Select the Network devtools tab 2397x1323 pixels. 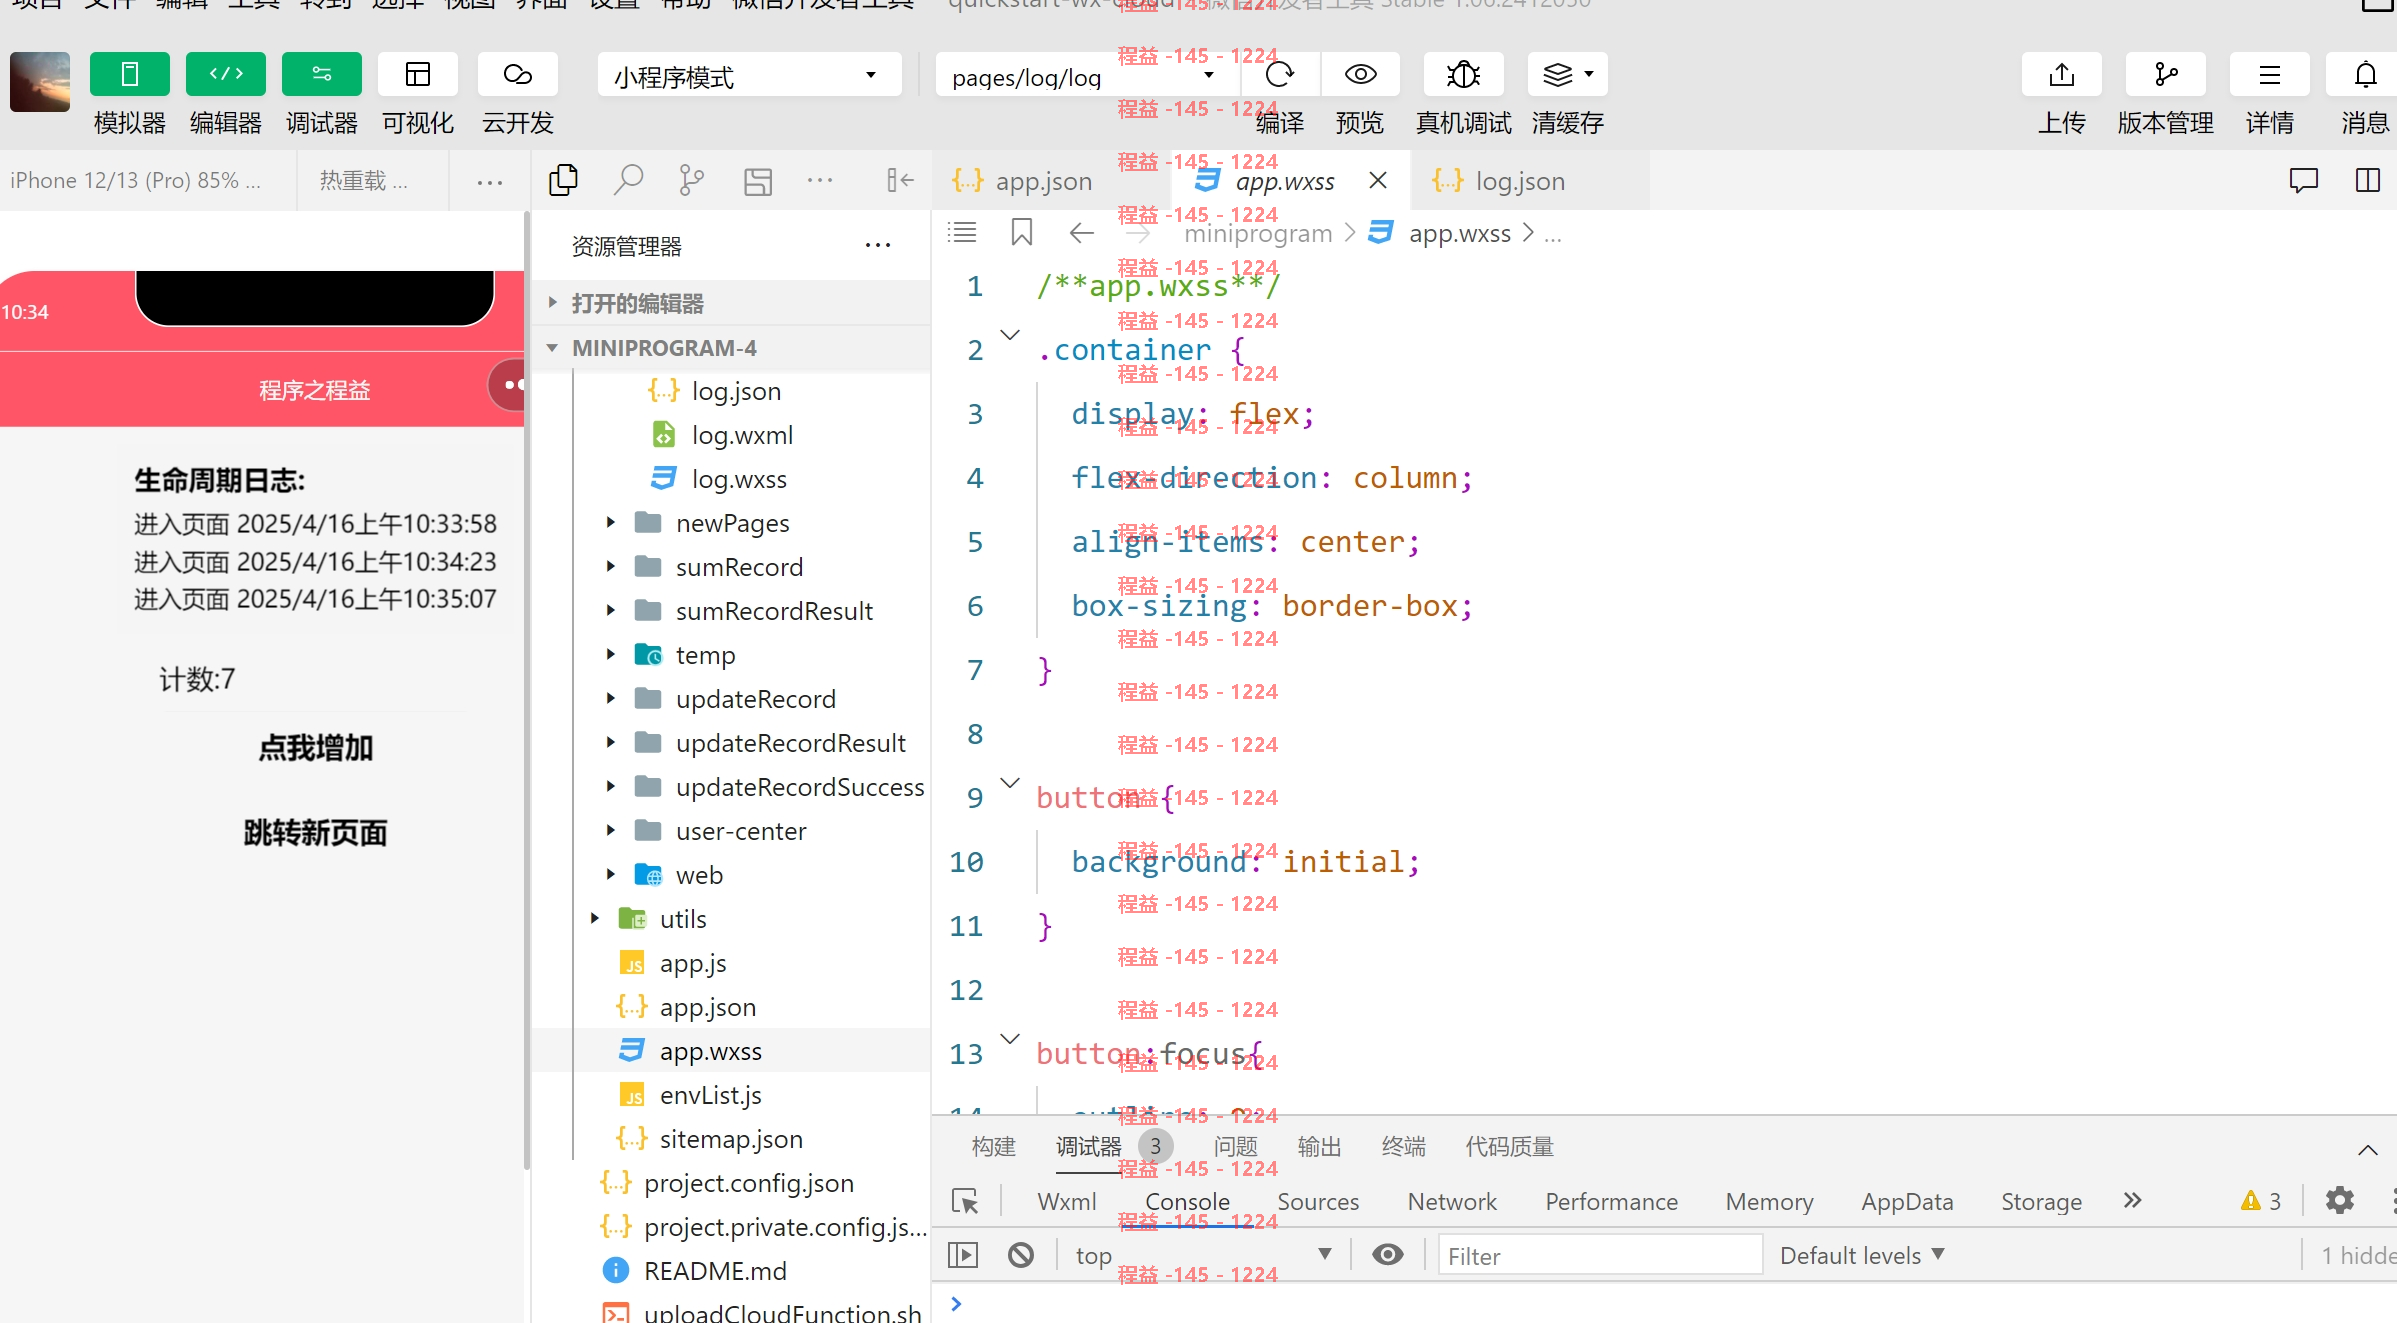(1452, 1201)
